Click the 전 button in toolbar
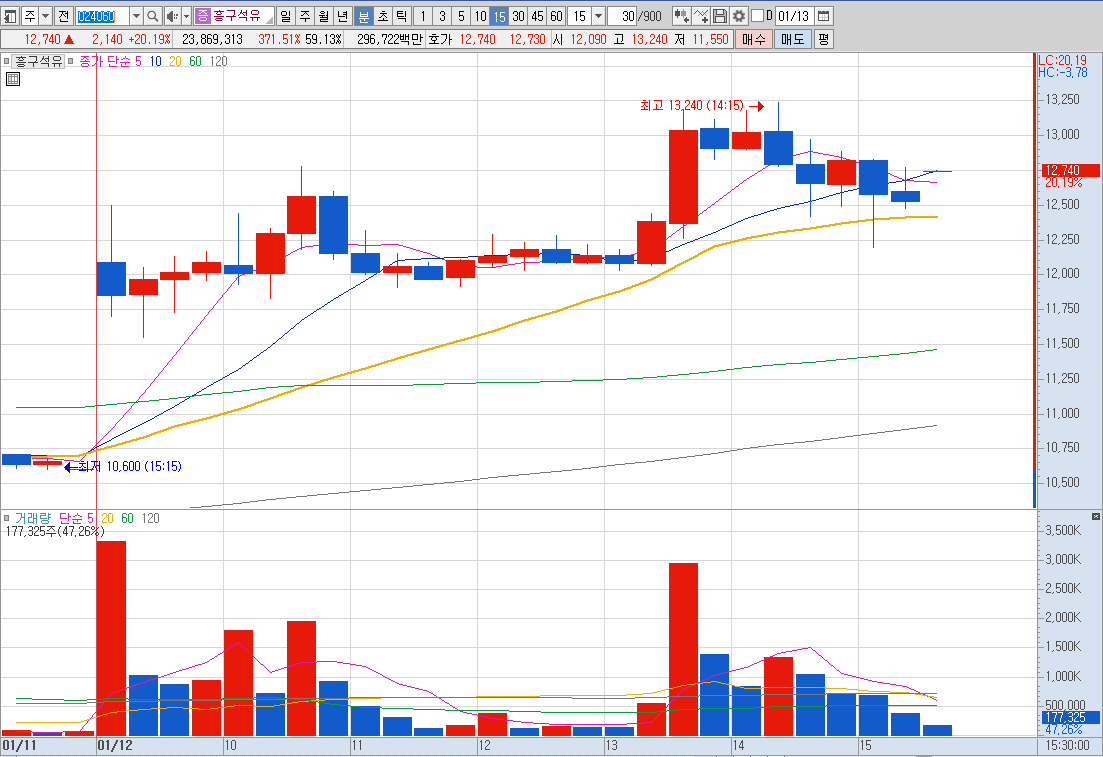1103x757 pixels. pyautogui.click(x=63, y=15)
